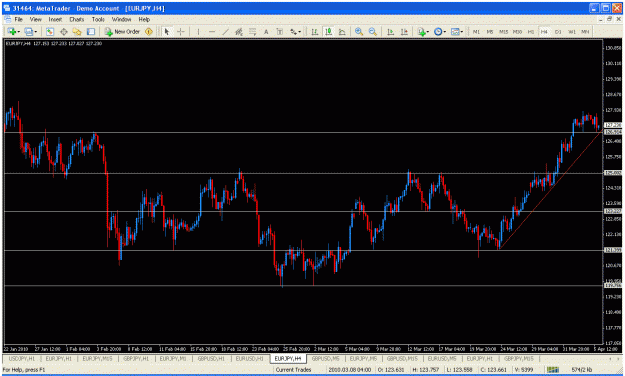625x376 pixels.
Task: Select the H4 timeframe button
Action: (544, 31)
